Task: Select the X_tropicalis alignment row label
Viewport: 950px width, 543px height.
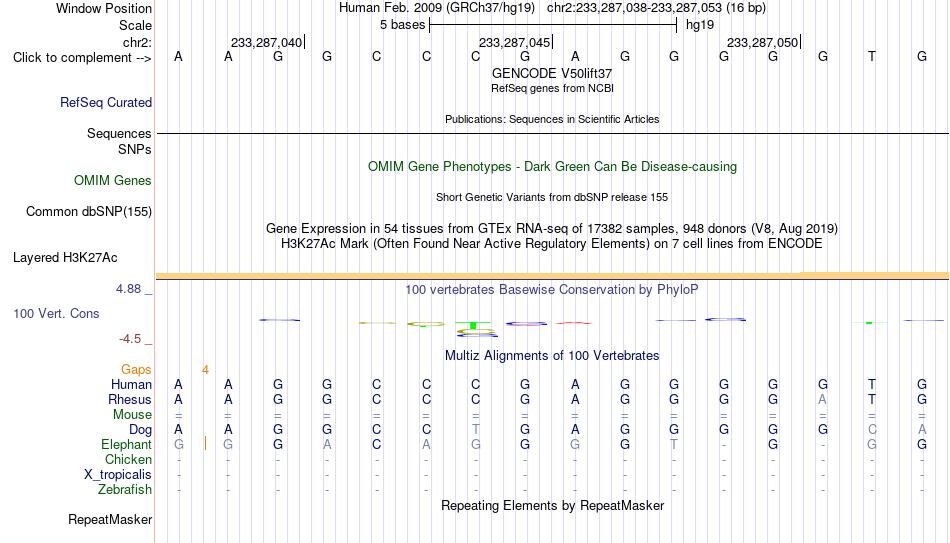Action: click(x=118, y=475)
